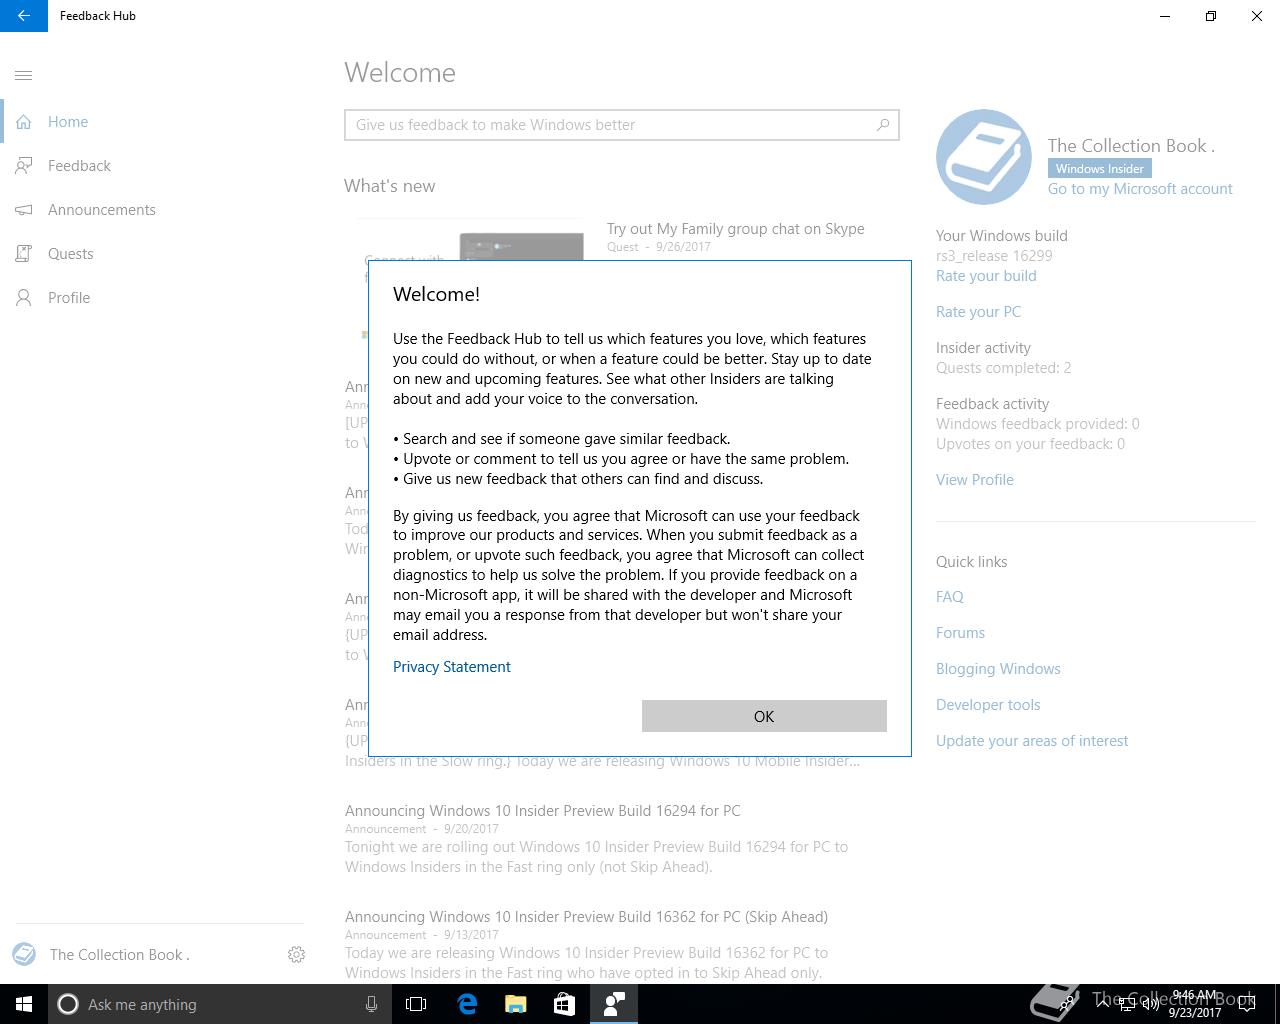Click the large Collection Book profile picture
Viewport: 1280px width, 1024px height.
coord(984,157)
